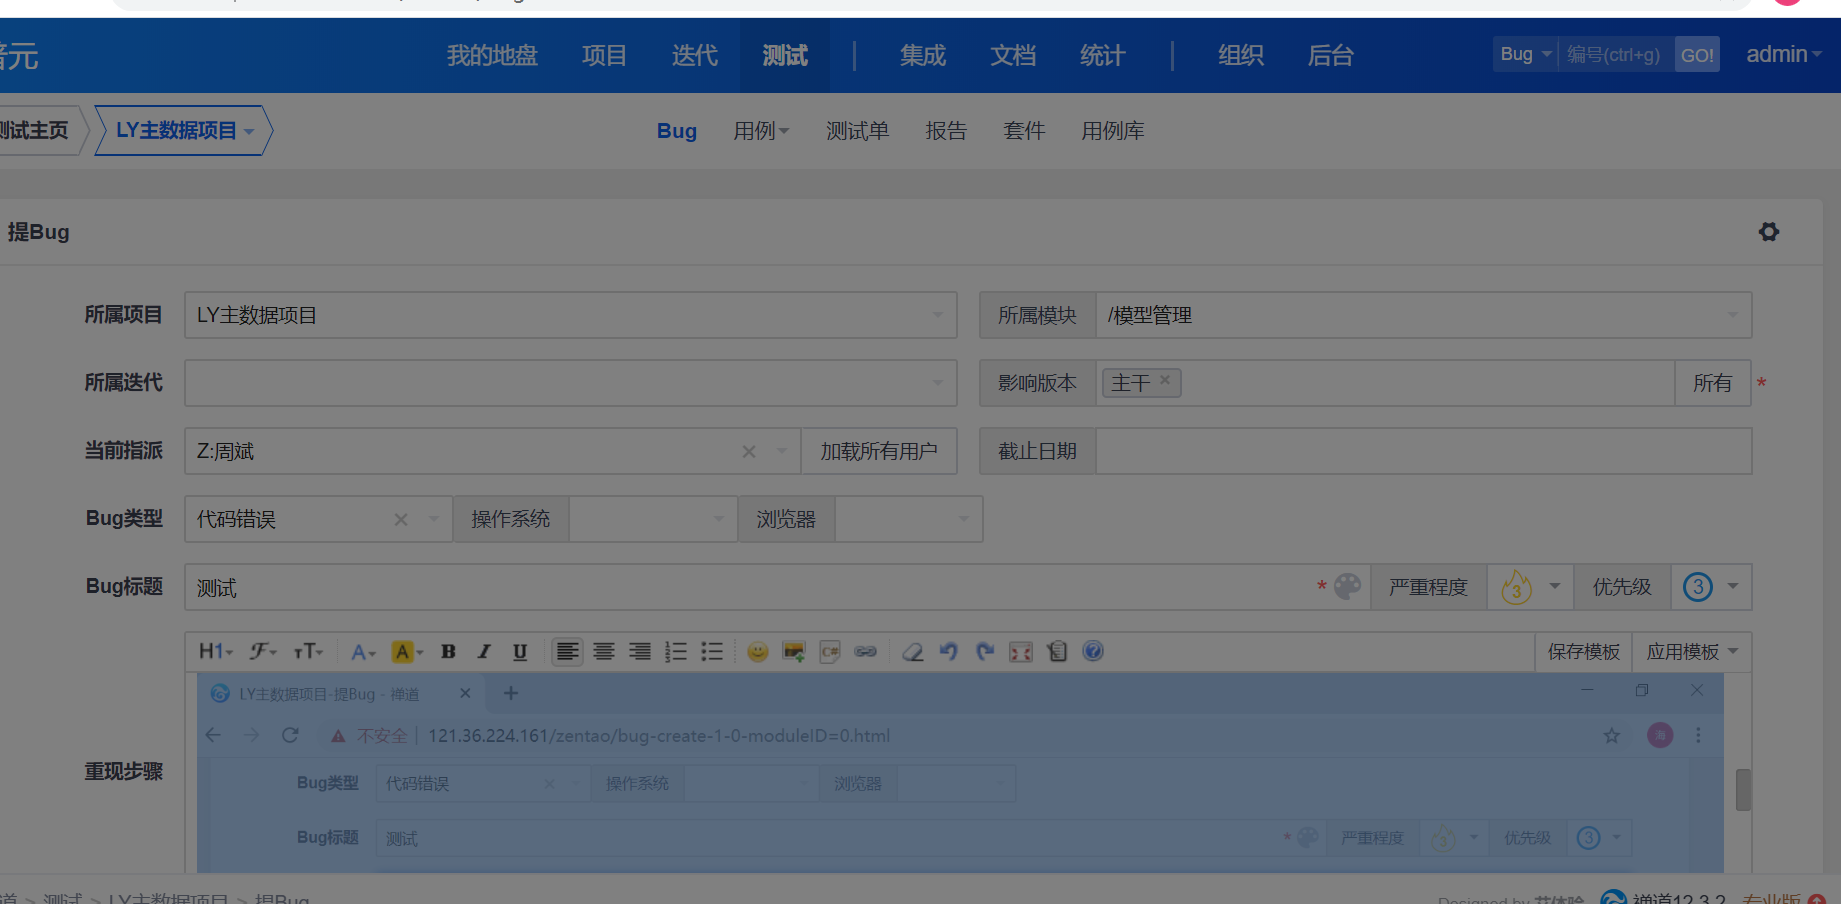Viewport: 1841px width, 904px height.
Task: Toggle italic formatting in editor
Action: point(484,652)
